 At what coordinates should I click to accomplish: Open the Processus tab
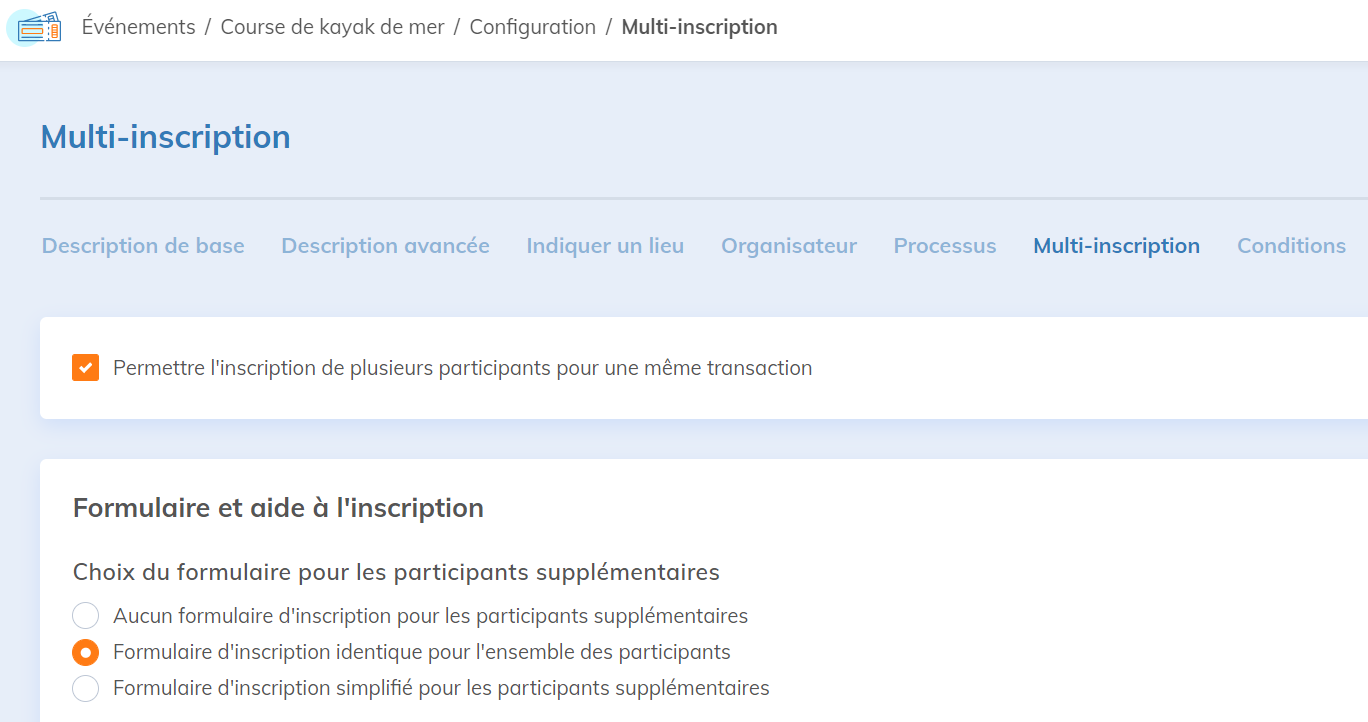[945, 246]
